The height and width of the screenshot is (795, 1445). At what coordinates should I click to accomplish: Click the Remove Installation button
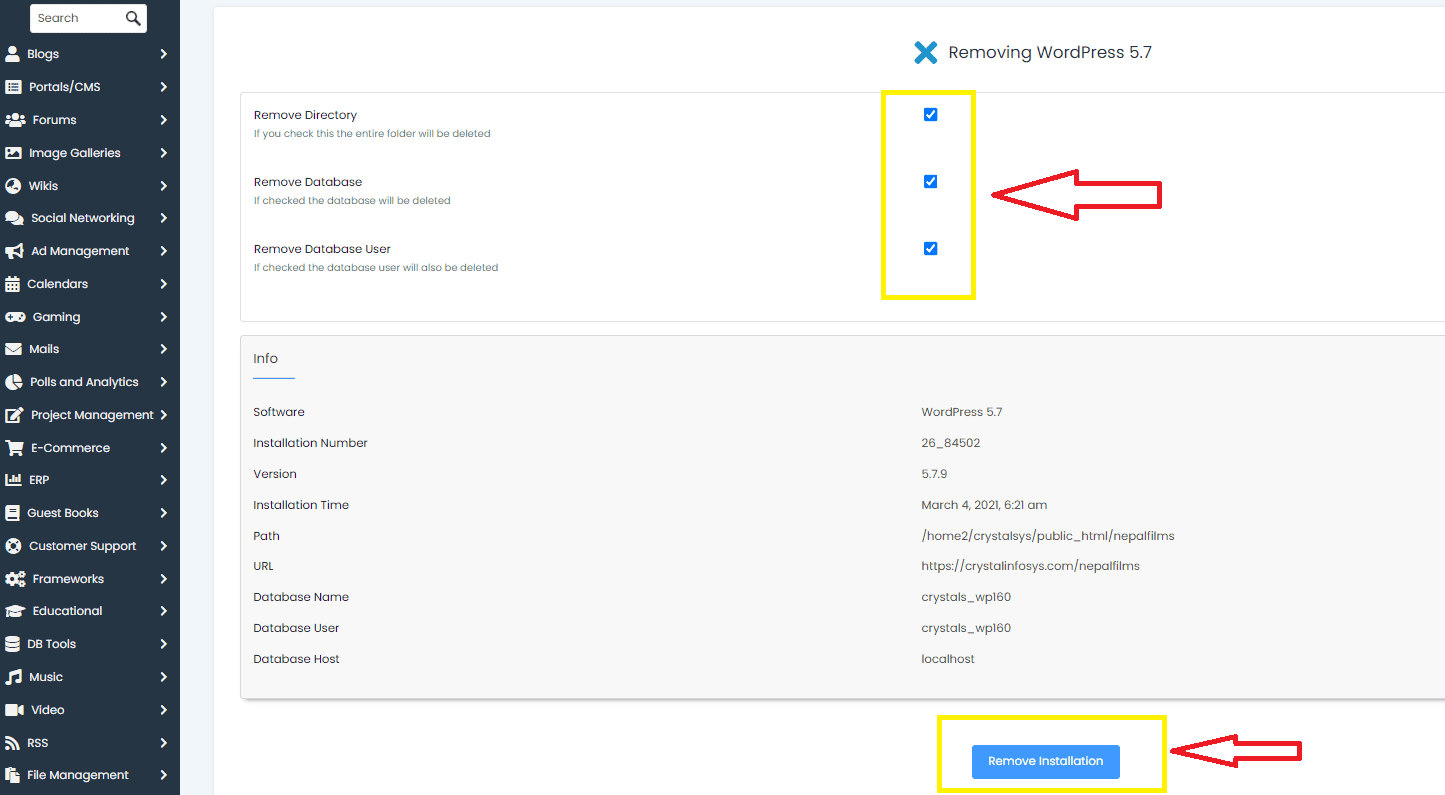click(x=1046, y=761)
